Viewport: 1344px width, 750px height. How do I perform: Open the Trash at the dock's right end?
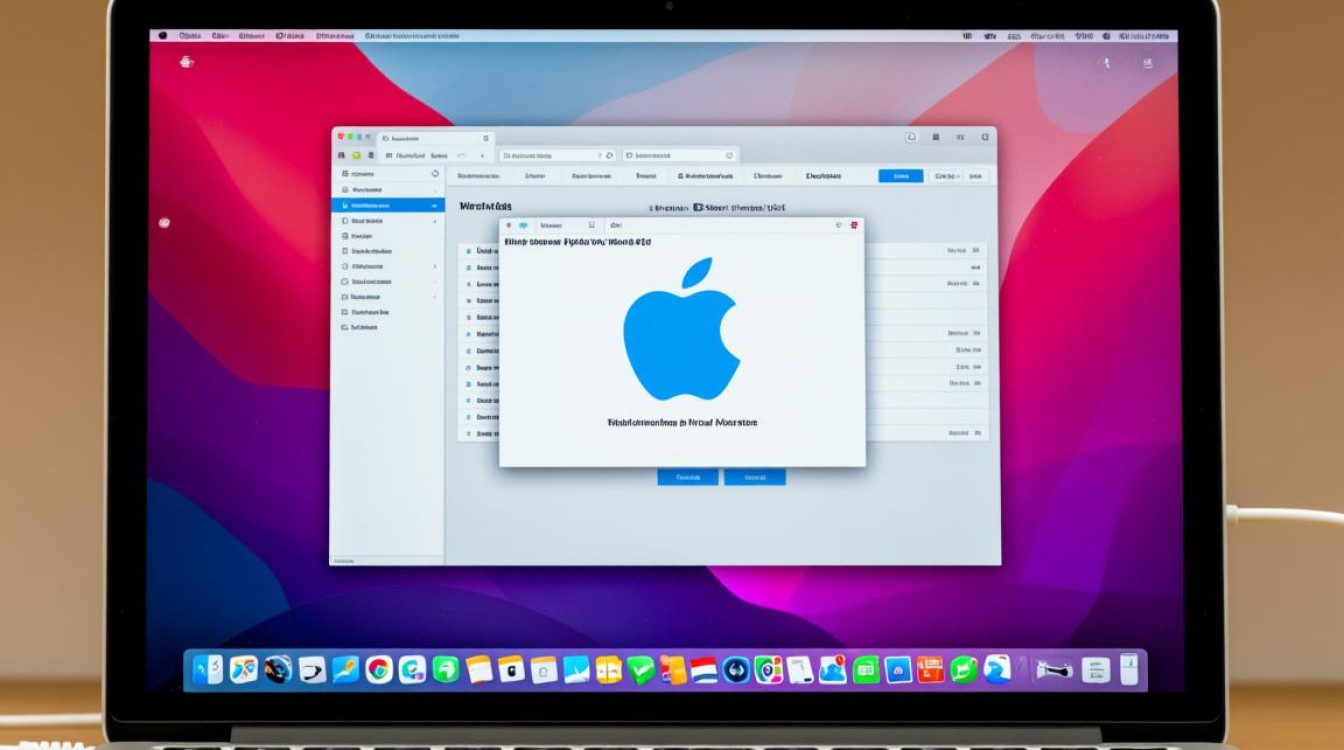pyautogui.click(x=1129, y=670)
